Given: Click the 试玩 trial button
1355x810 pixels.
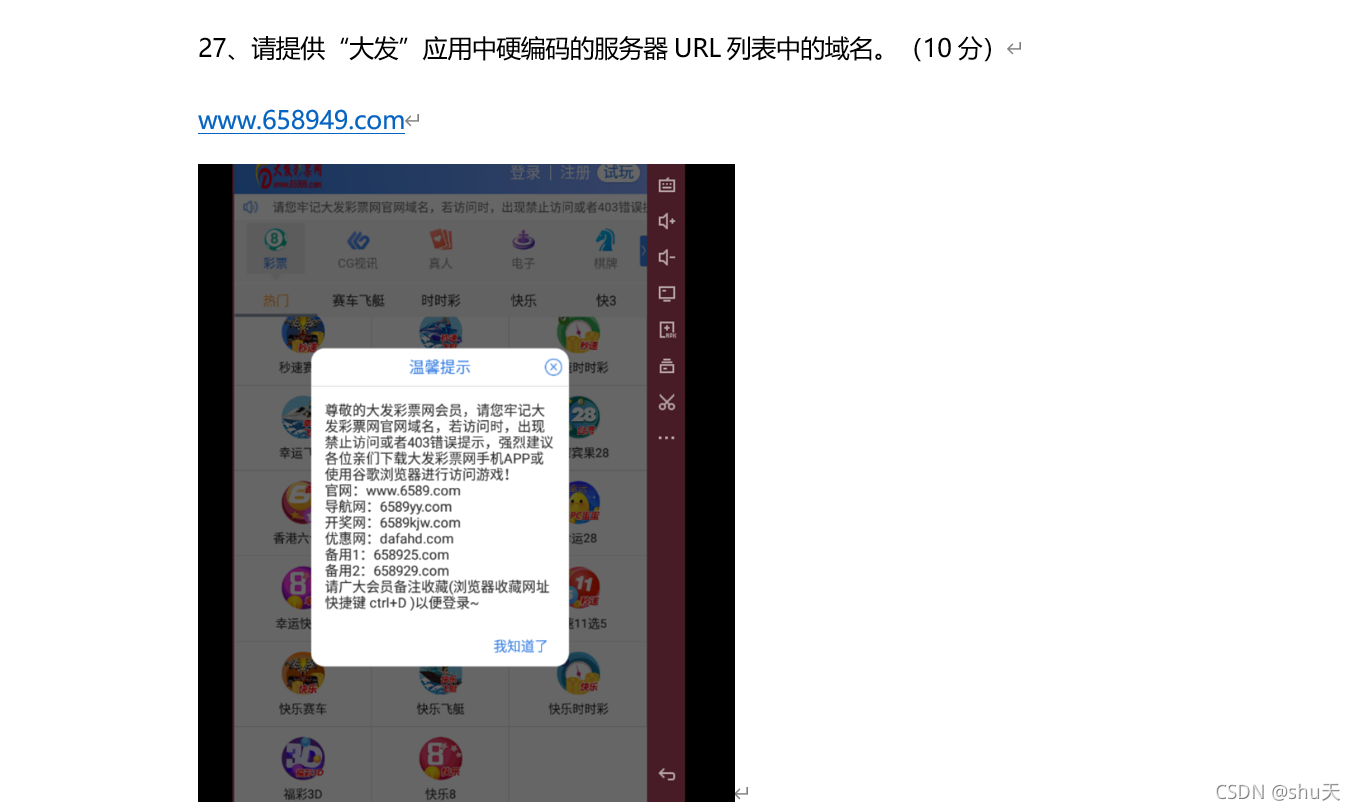Looking at the screenshot, I should point(618,173).
